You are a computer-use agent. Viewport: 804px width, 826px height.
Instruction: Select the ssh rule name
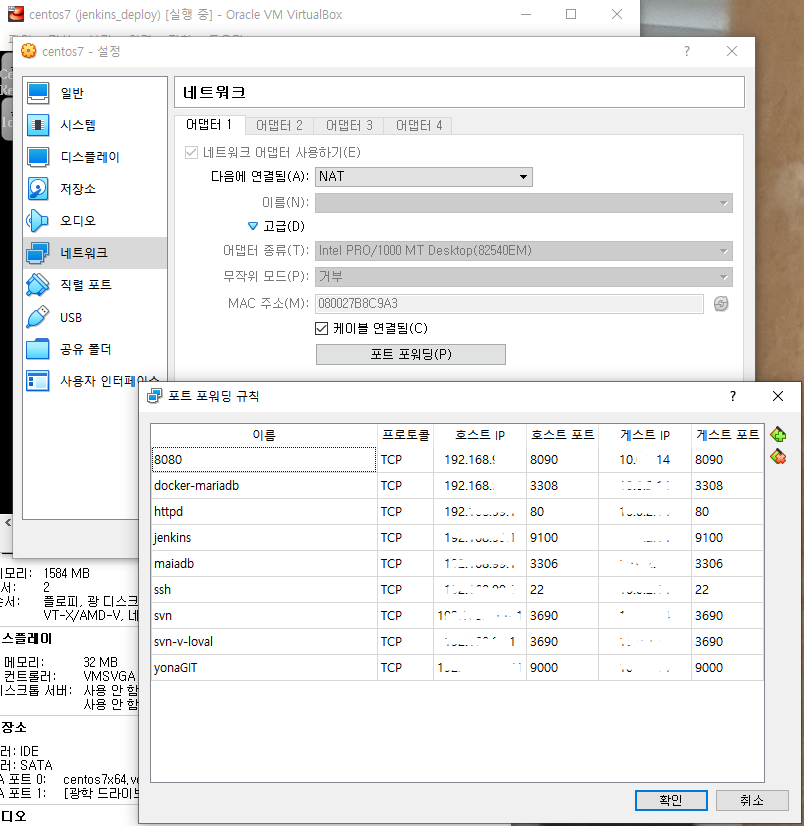(264, 589)
